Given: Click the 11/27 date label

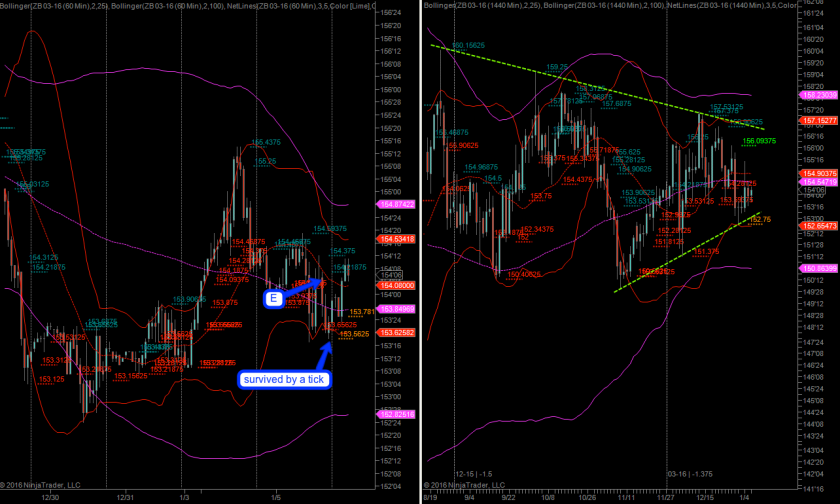Looking at the screenshot, I should tap(666, 497).
